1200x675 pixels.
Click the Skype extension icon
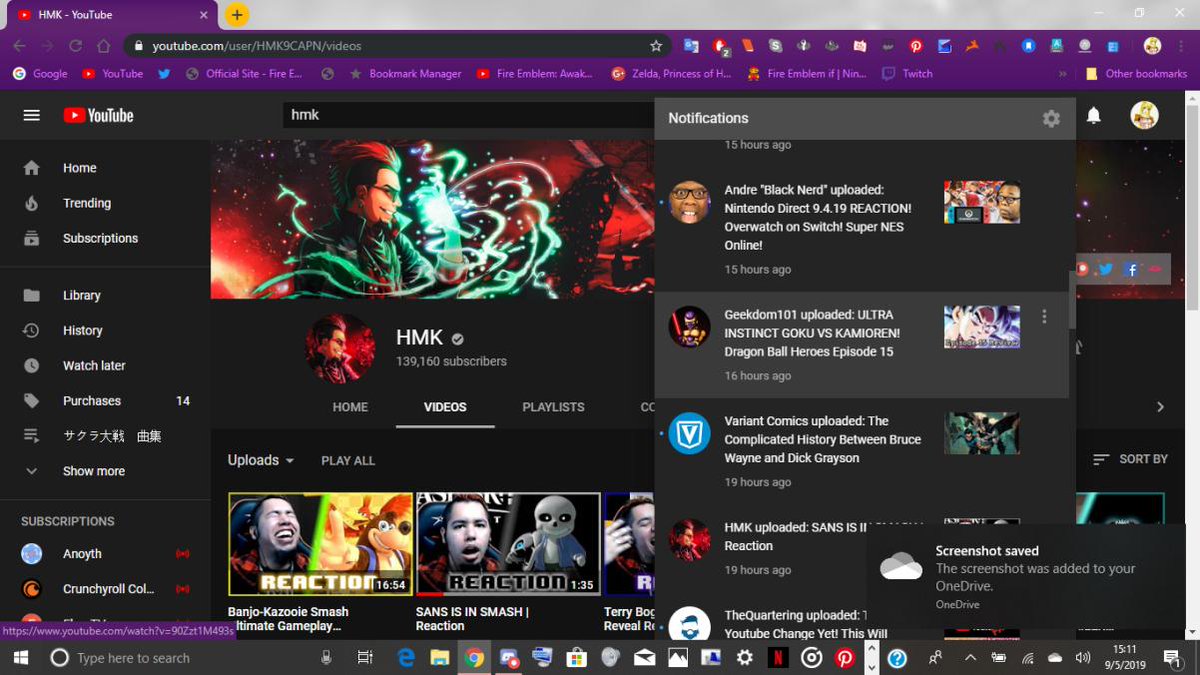point(775,46)
